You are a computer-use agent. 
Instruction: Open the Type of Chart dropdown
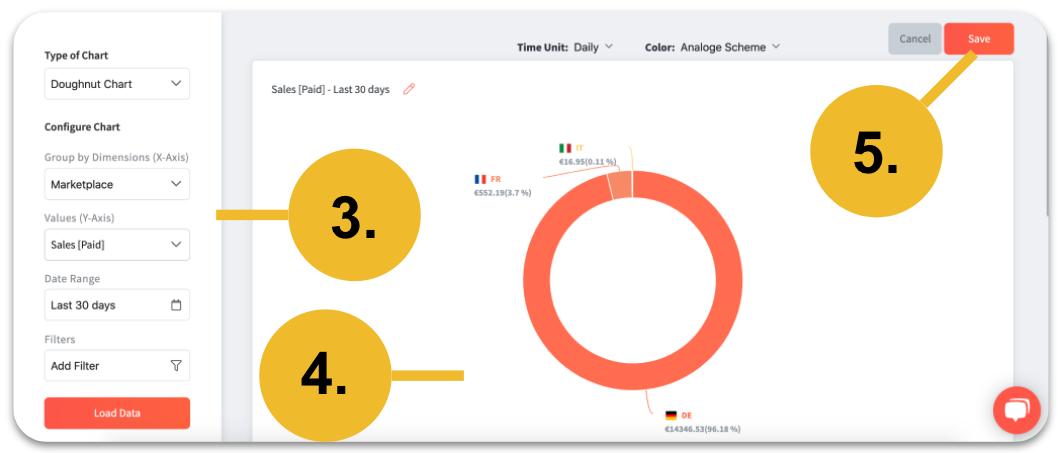(117, 84)
